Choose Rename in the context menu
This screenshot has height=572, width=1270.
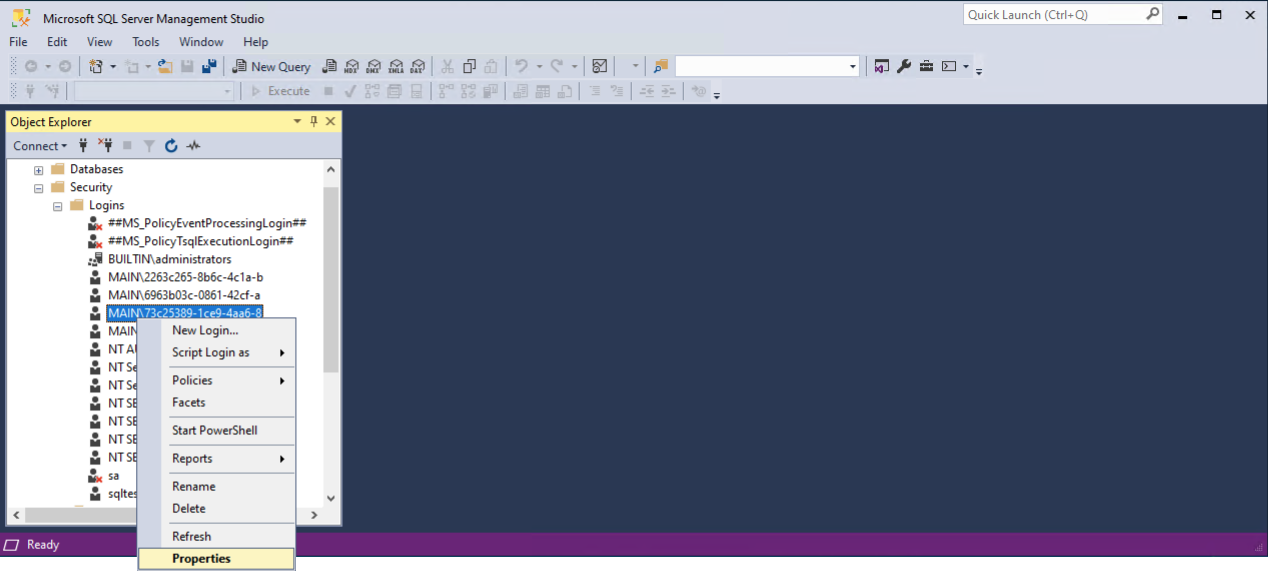point(216,486)
